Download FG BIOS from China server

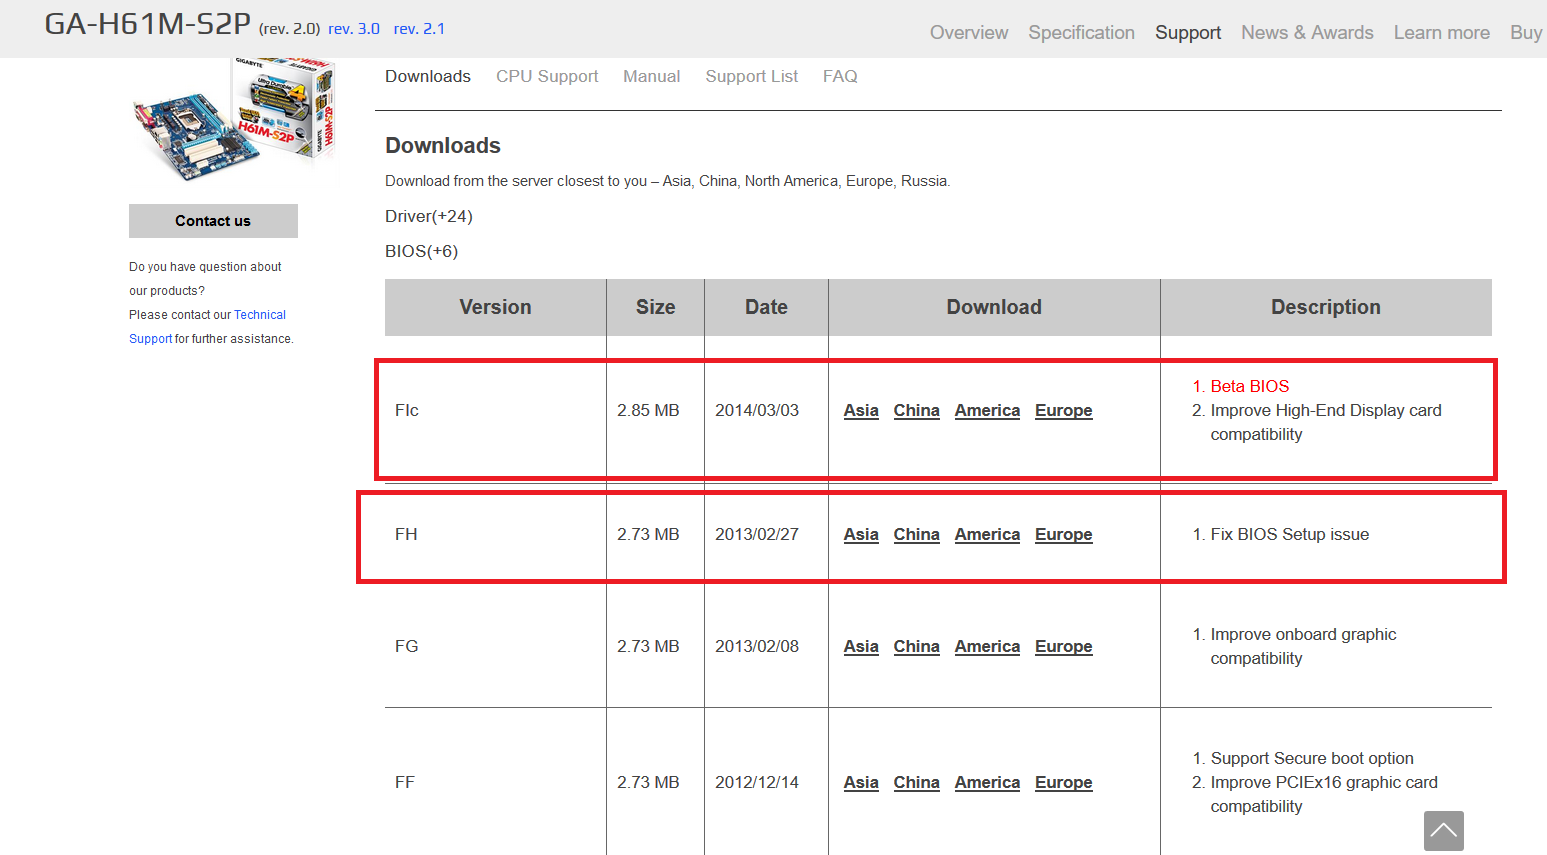click(x=916, y=646)
